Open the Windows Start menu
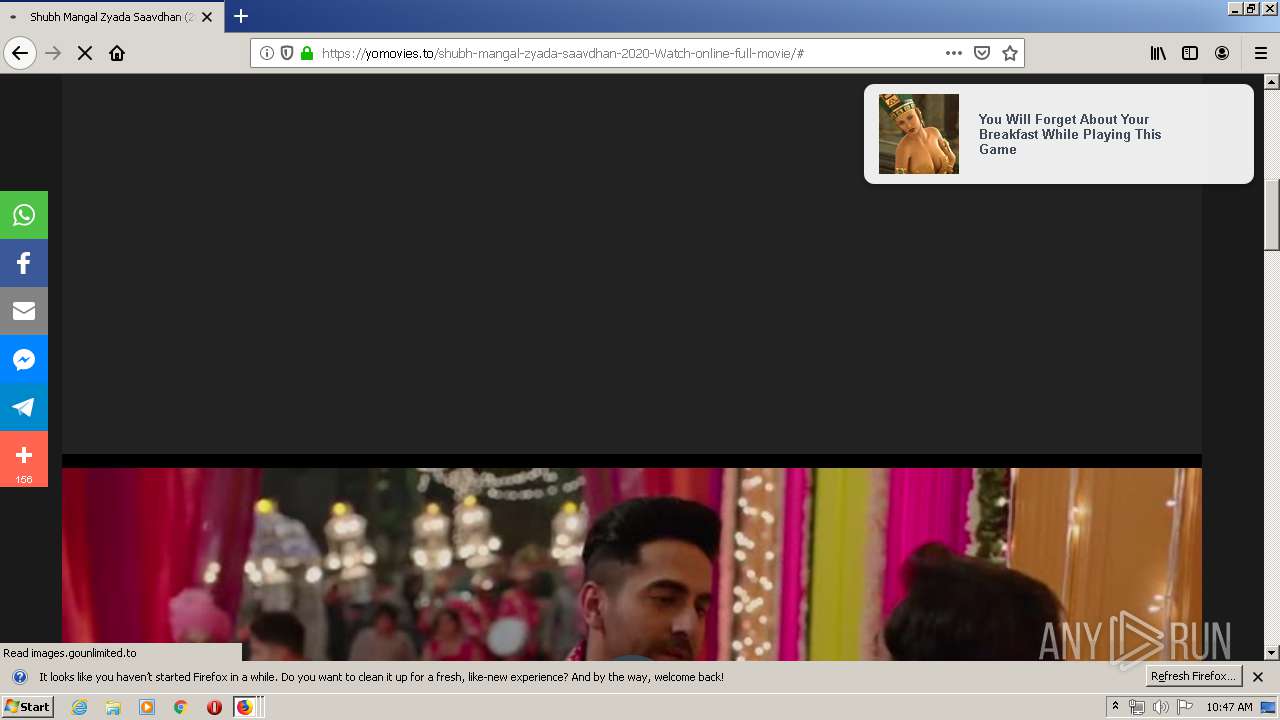Viewport: 1280px width, 720px height. 27,707
